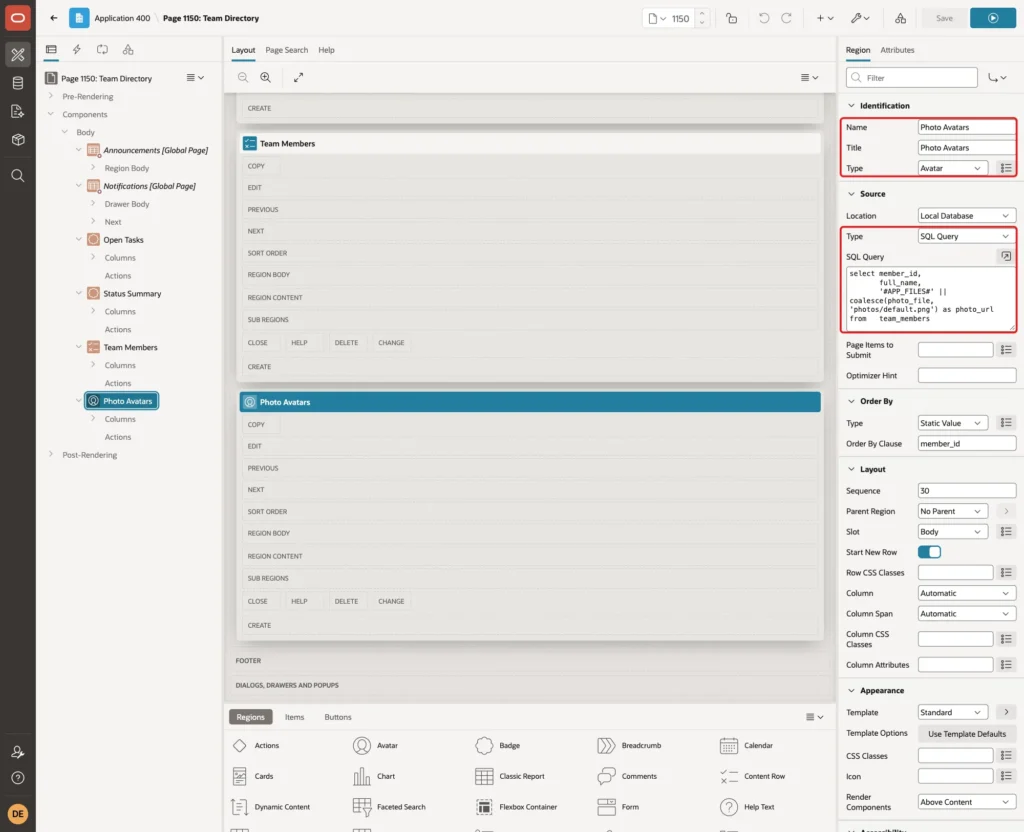
Task: Open the layout options hamburger menu
Action: pos(810,78)
